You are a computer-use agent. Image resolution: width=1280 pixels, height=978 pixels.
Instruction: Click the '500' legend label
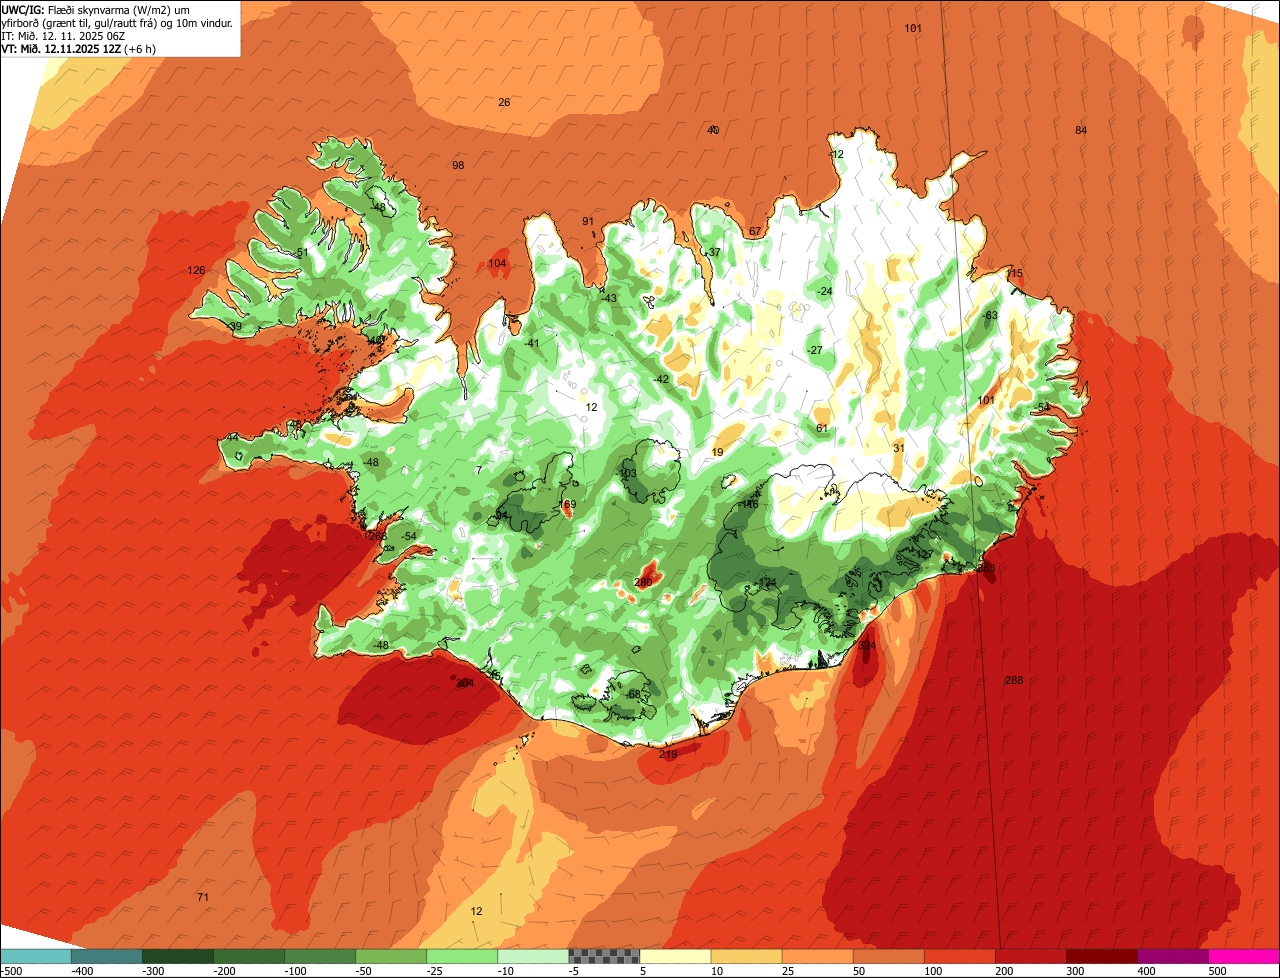(x=1217, y=971)
